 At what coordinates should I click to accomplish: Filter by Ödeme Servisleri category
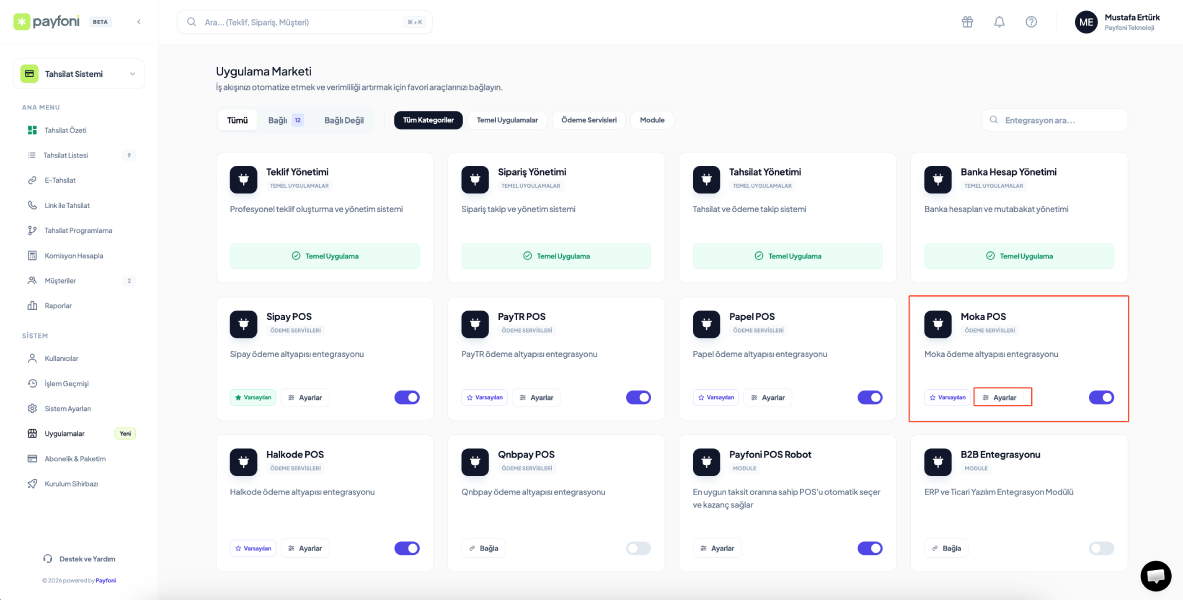tap(588, 120)
